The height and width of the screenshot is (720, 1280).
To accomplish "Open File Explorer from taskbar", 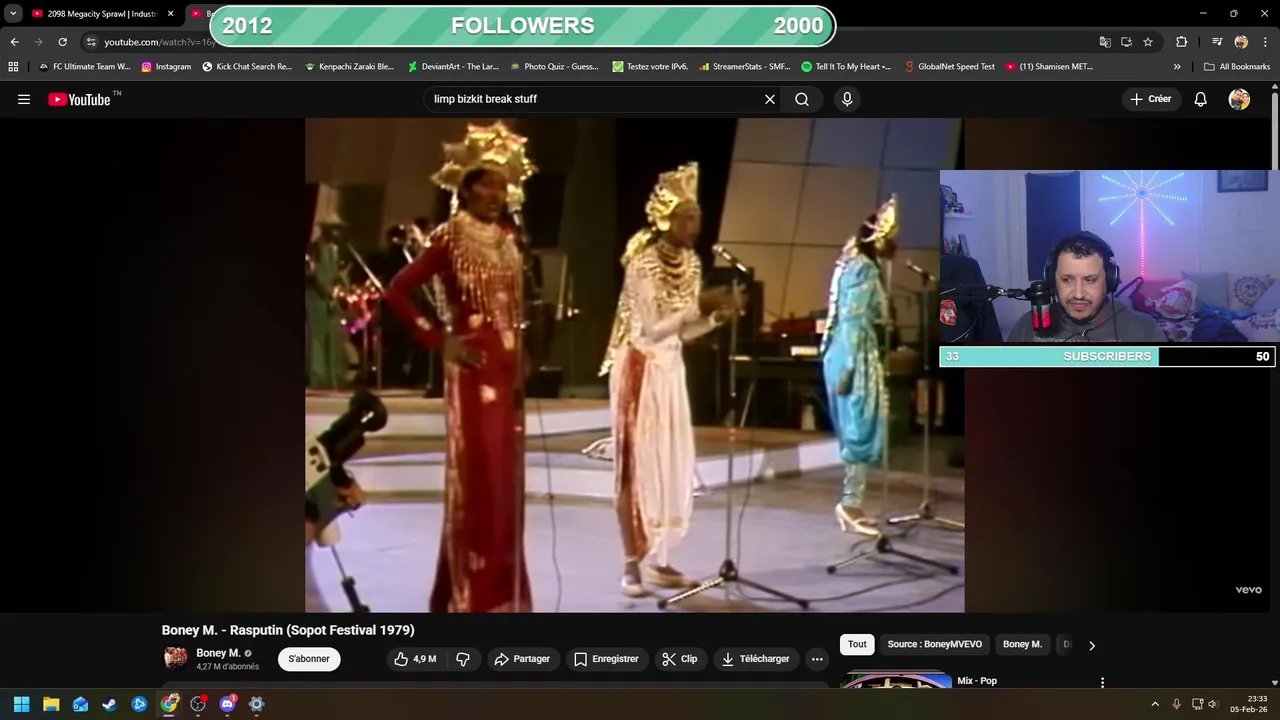I will [51, 704].
